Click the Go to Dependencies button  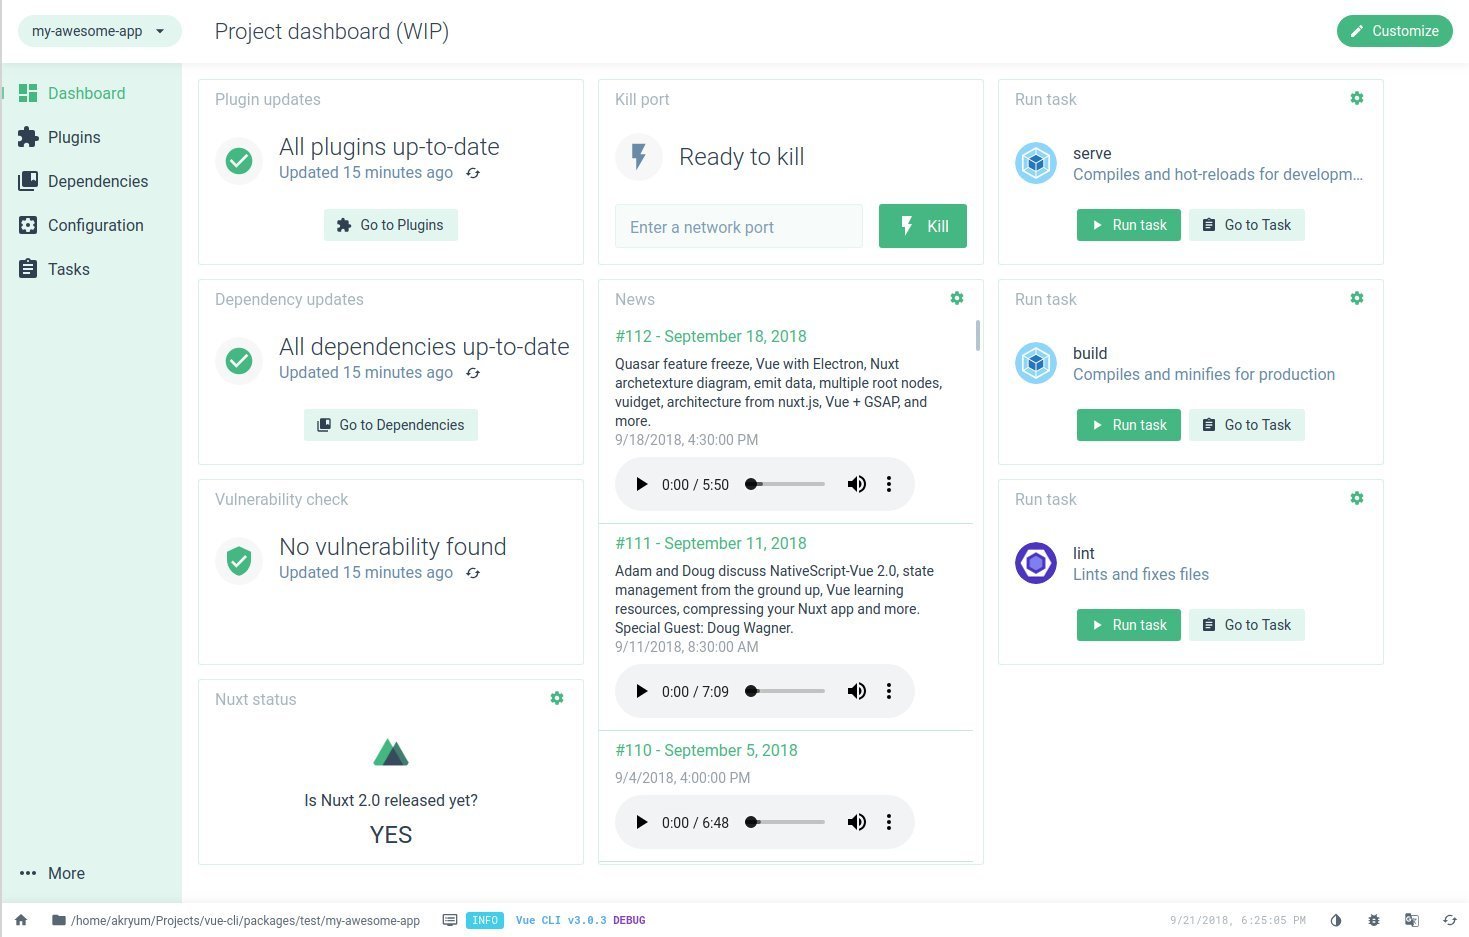tap(390, 425)
